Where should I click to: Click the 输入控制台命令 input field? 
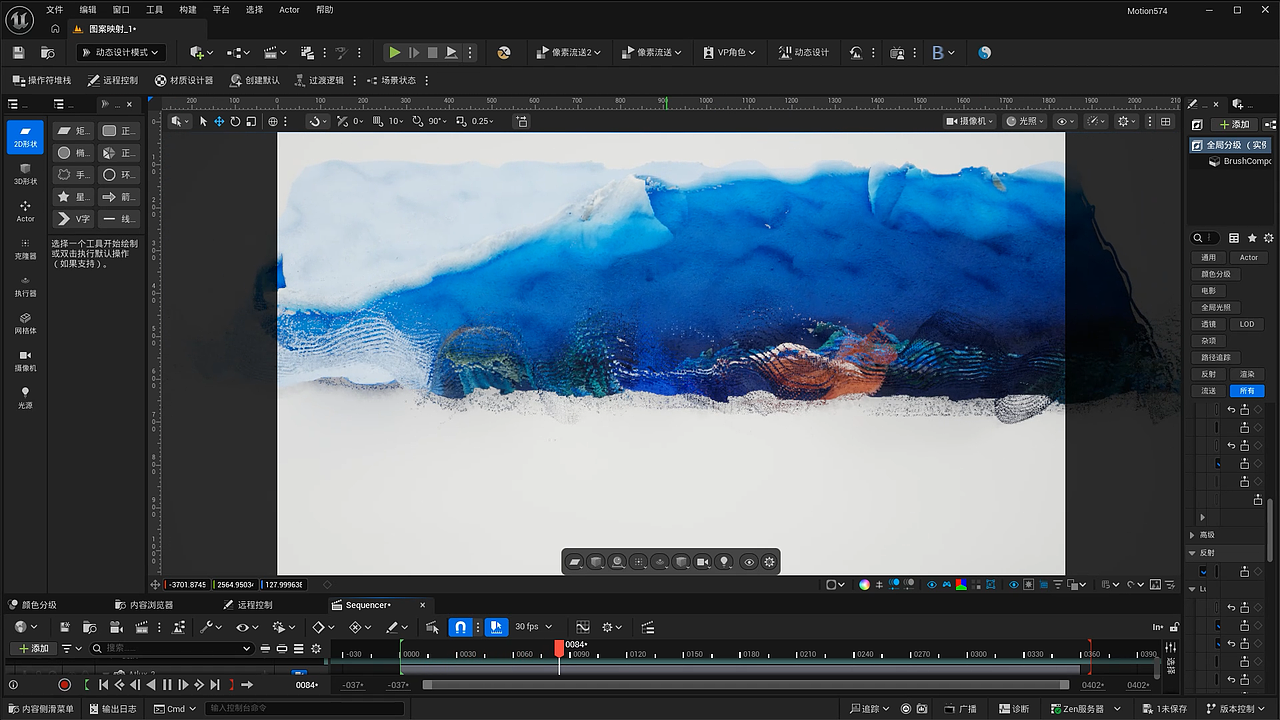[305, 709]
